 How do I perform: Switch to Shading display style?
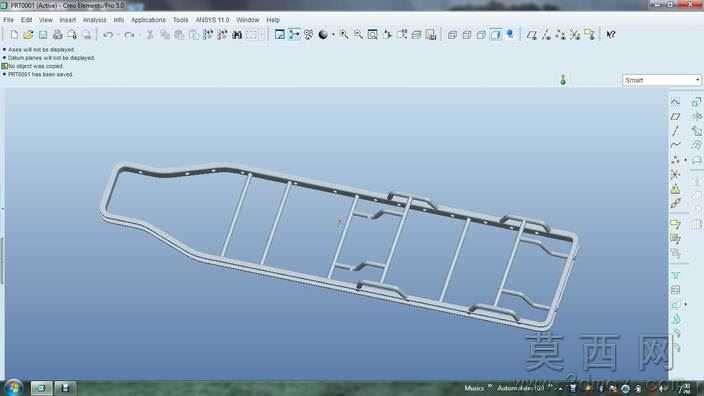tap(496, 35)
